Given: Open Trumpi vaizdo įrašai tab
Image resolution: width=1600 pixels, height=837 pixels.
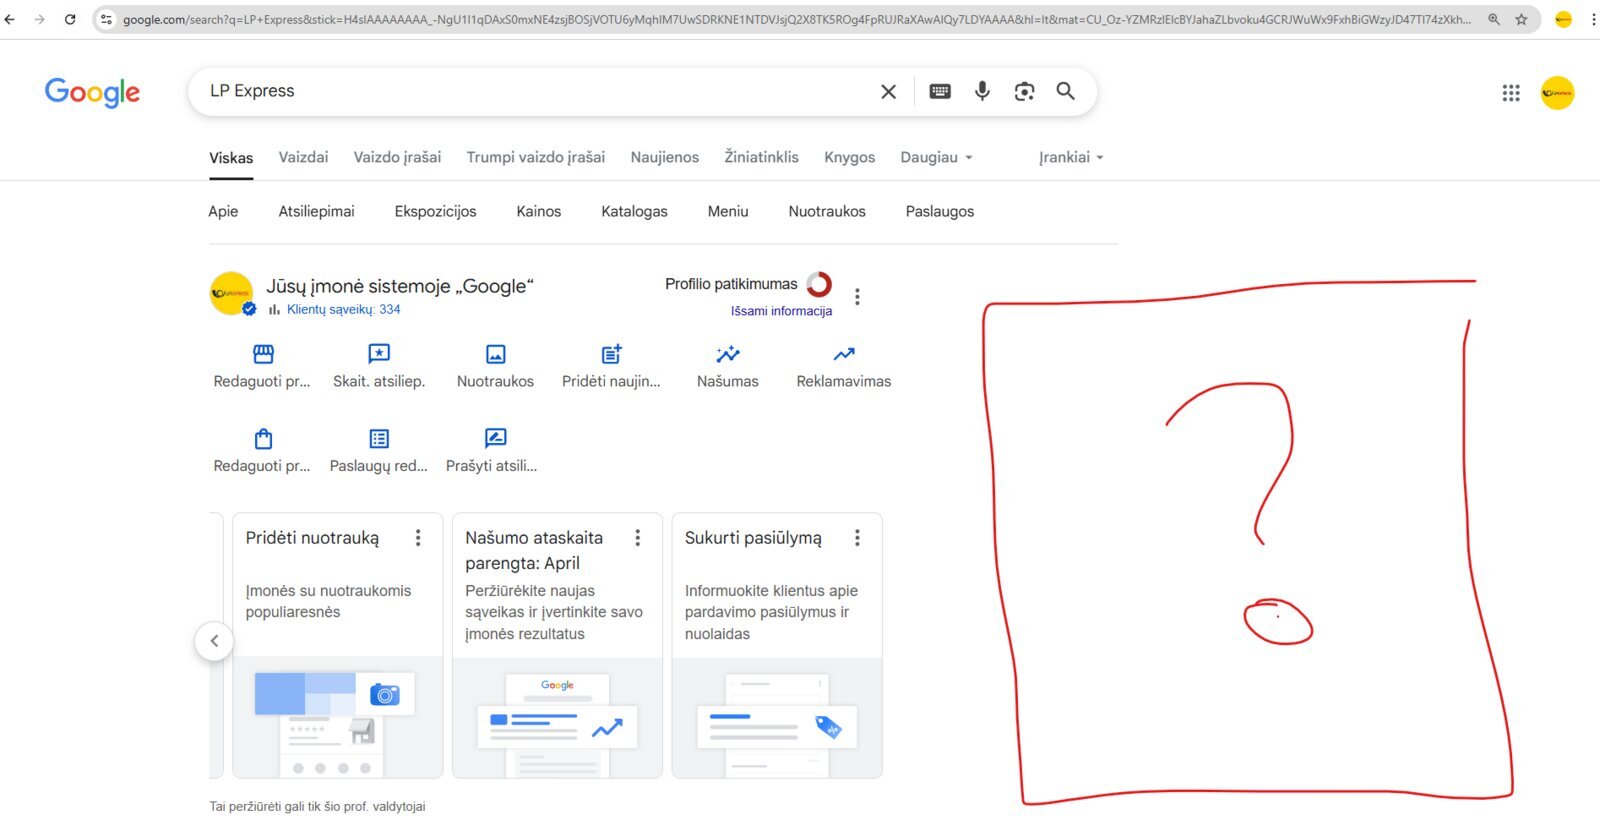Looking at the screenshot, I should click(x=536, y=157).
